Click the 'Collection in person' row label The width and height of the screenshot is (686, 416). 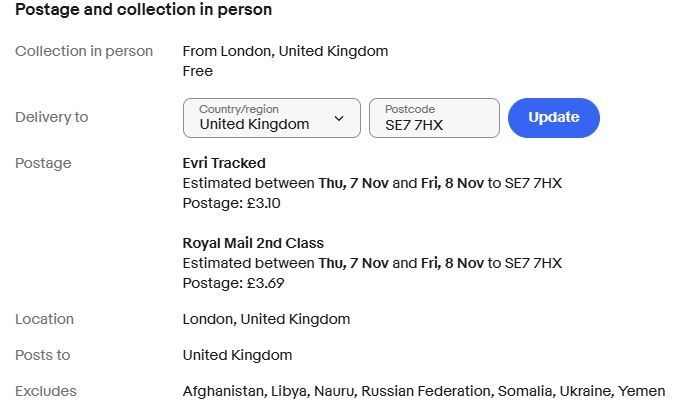[x=84, y=51]
